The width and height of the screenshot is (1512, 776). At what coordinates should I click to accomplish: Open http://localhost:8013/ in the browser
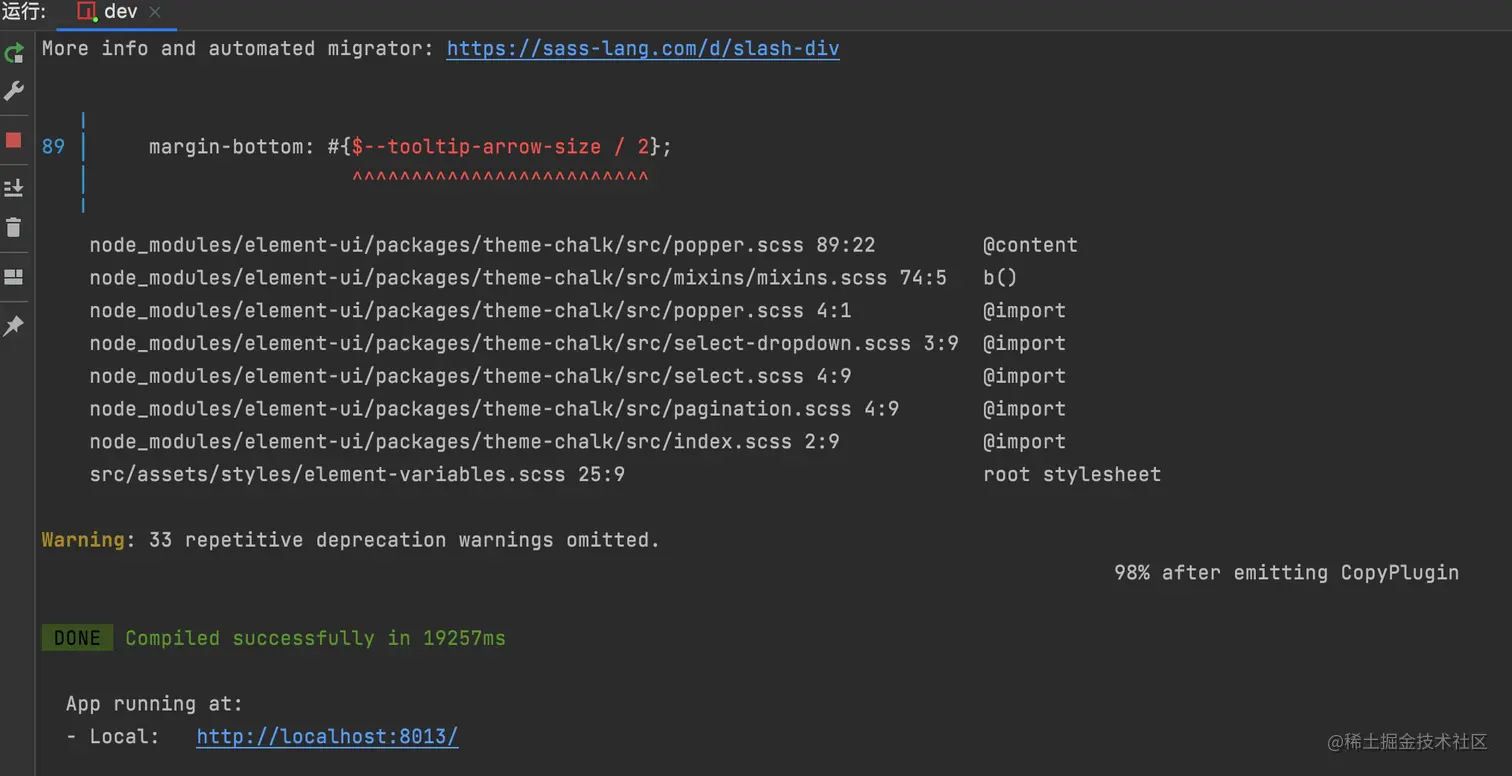pos(327,736)
